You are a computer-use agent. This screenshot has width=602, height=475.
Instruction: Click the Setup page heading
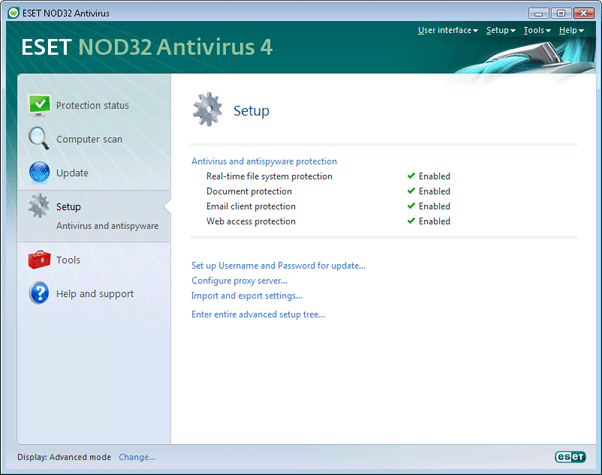(251, 111)
